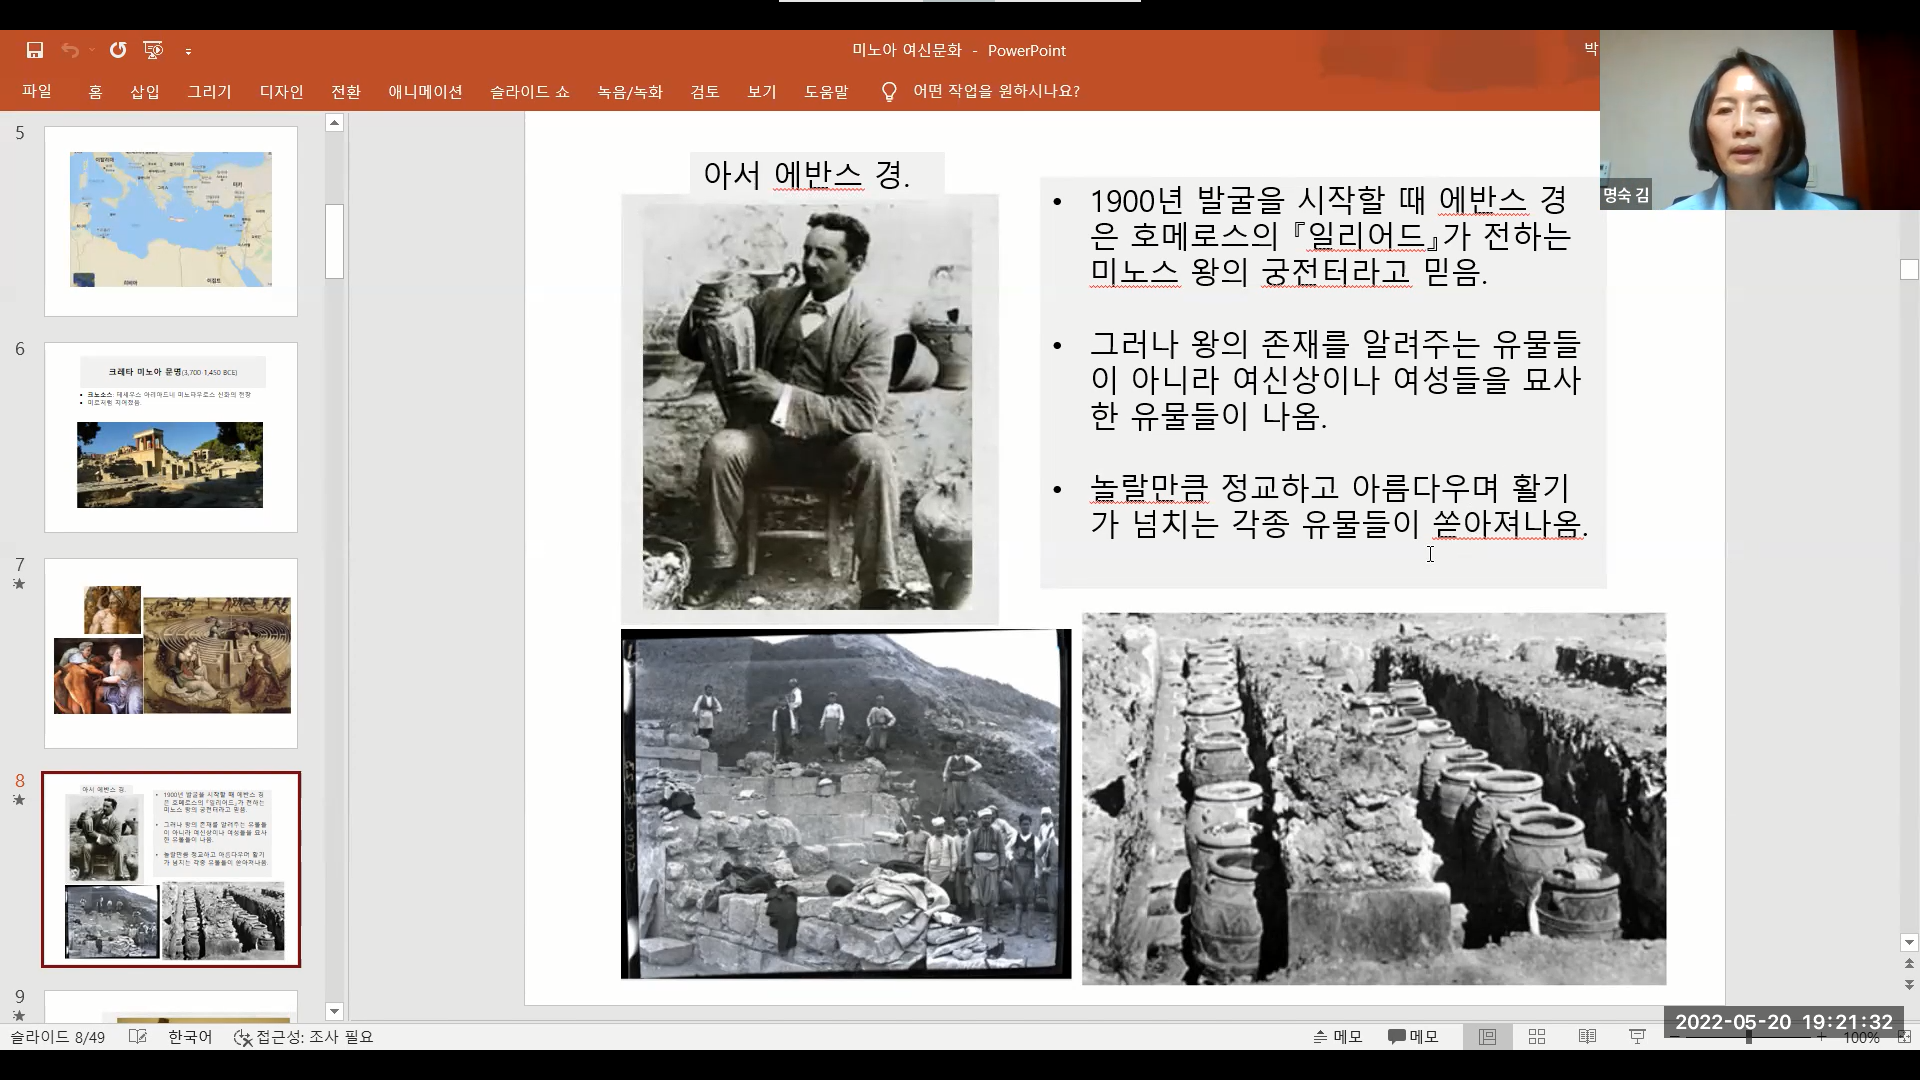
Task: Click thumbnail pane scroll down arrow
Action: (x=335, y=1011)
